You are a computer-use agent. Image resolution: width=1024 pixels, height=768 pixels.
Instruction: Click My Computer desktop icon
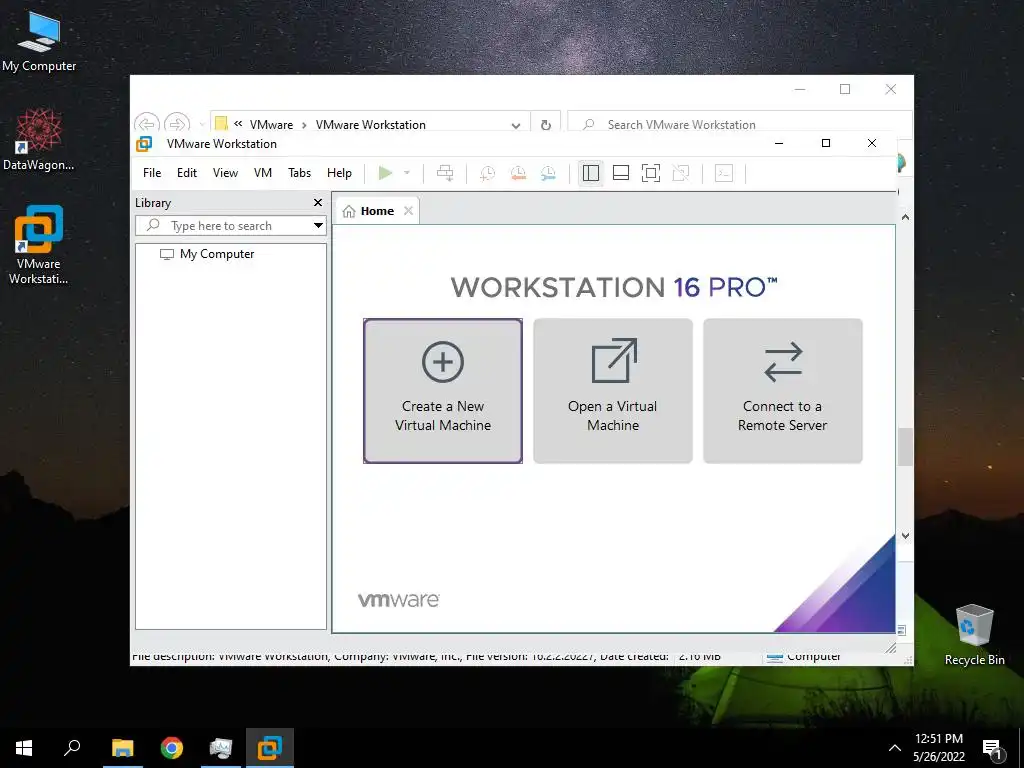pyautogui.click(x=39, y=42)
